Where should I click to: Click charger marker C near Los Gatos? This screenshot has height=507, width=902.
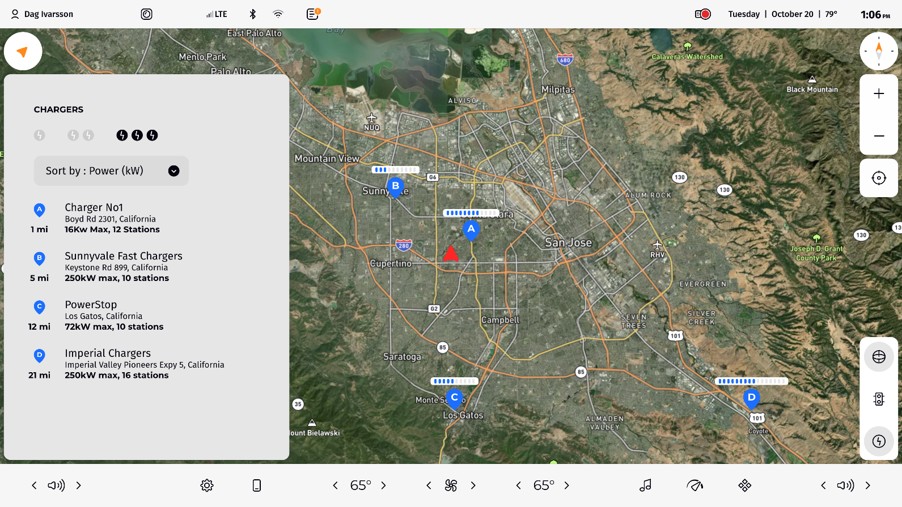tap(454, 398)
